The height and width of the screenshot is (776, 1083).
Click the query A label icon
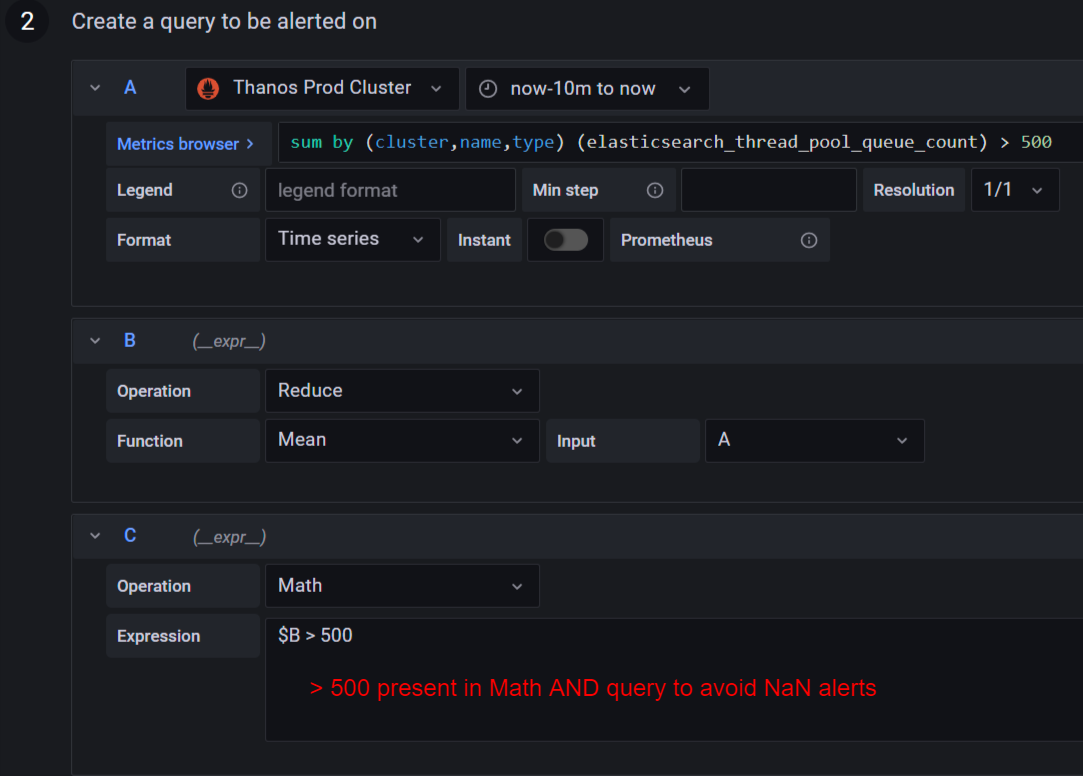[130, 88]
